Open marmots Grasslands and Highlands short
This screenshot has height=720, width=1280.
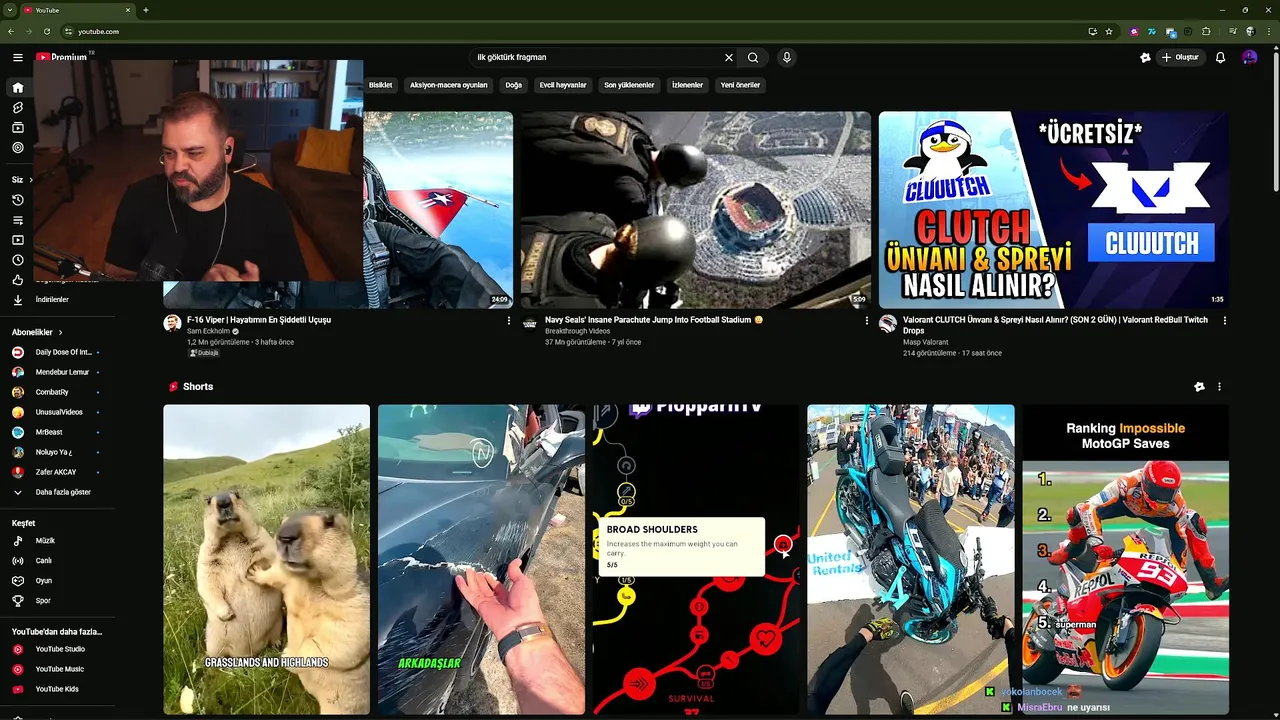[x=266, y=559]
